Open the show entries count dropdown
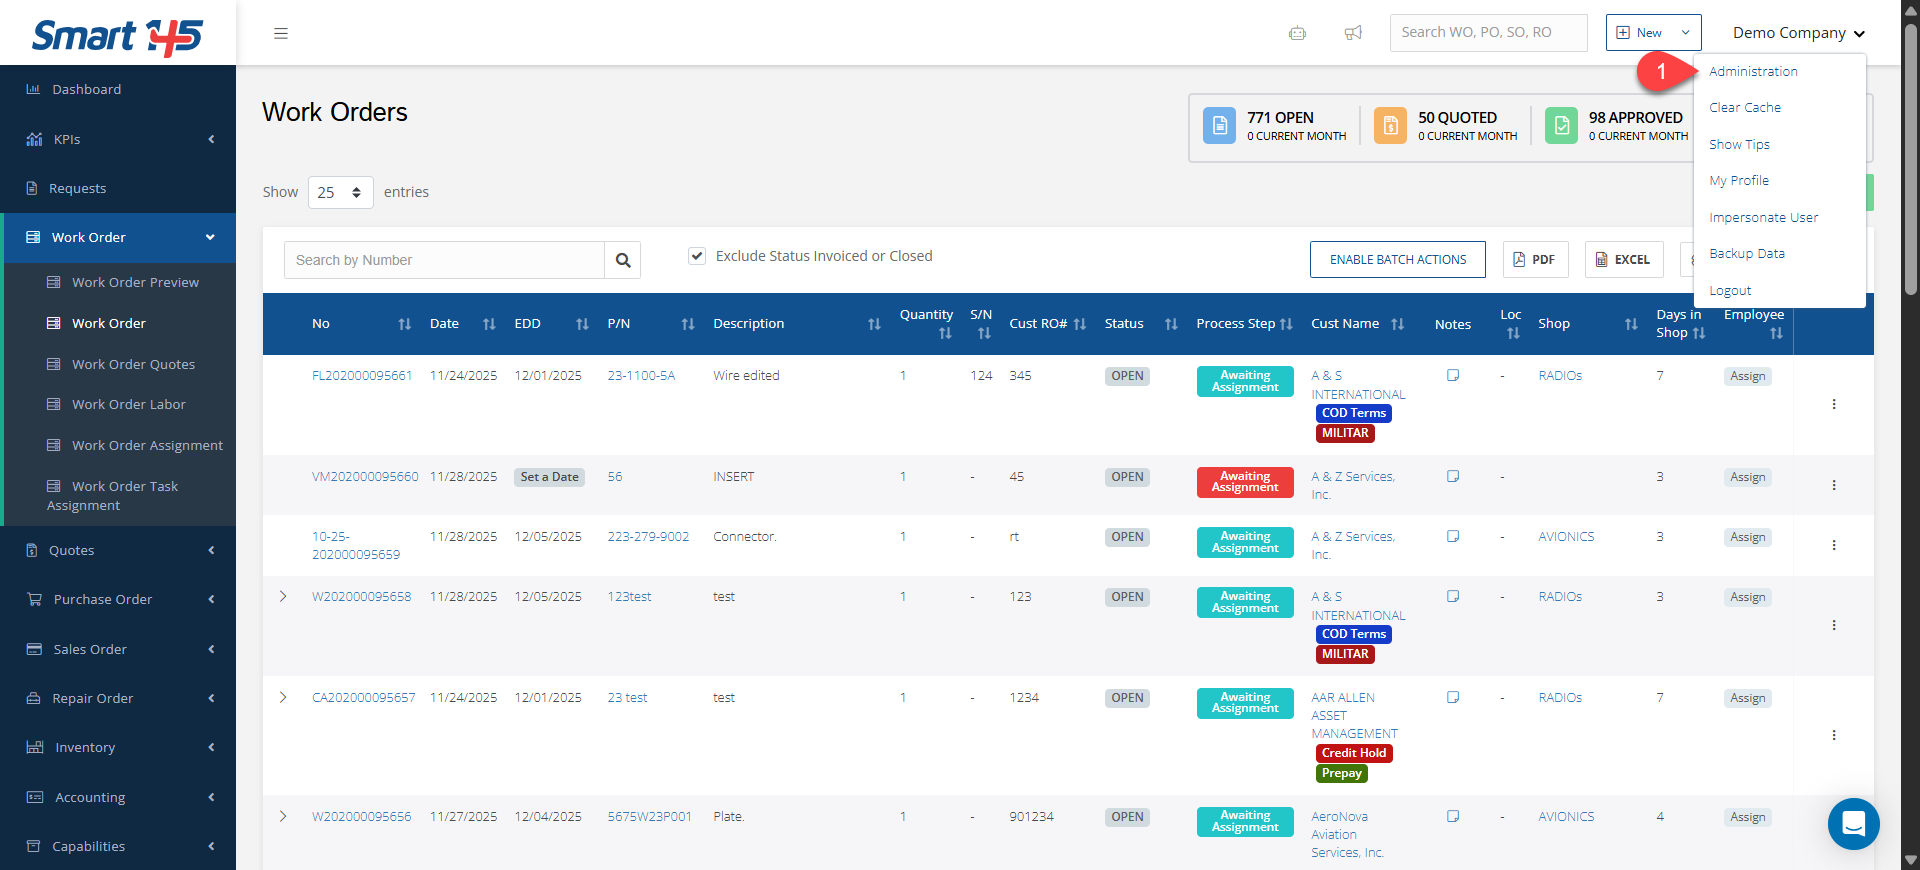This screenshot has height=870, width=1920. pos(341,192)
